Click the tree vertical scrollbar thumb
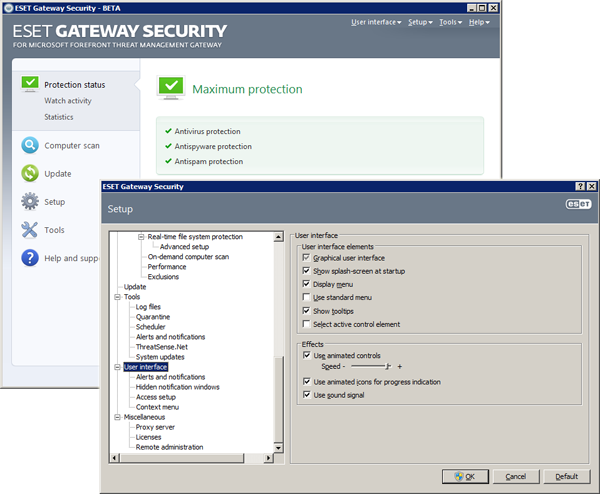Image resolution: width=600 pixels, height=494 pixels. pyautogui.click(x=279, y=398)
